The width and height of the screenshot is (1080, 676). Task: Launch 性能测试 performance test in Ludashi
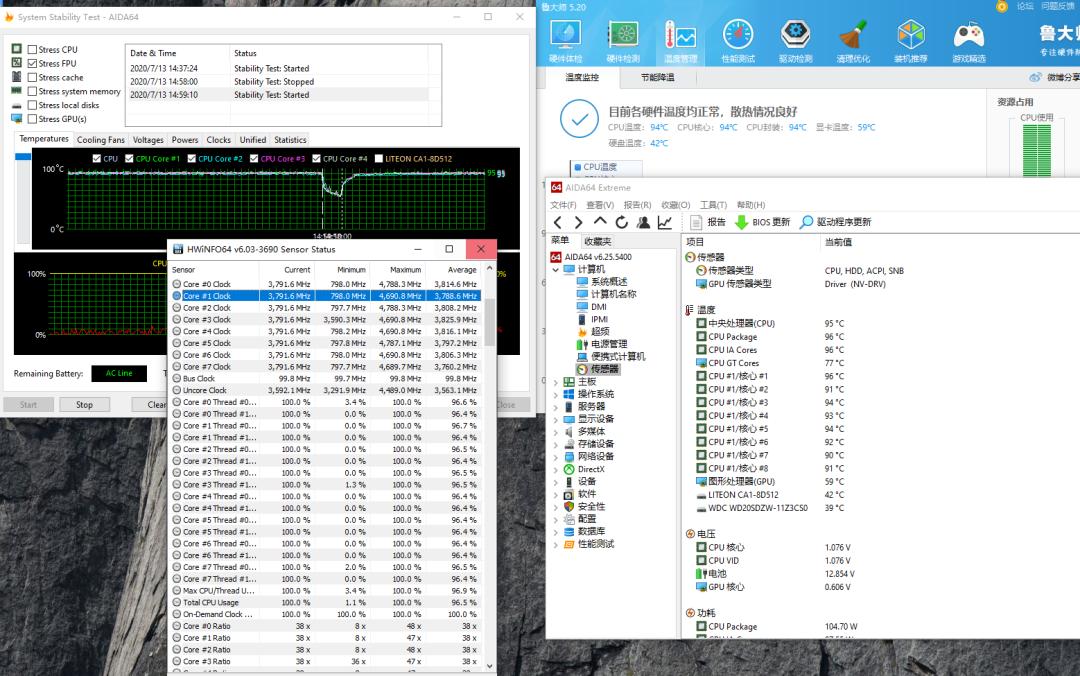pyautogui.click(x=737, y=38)
